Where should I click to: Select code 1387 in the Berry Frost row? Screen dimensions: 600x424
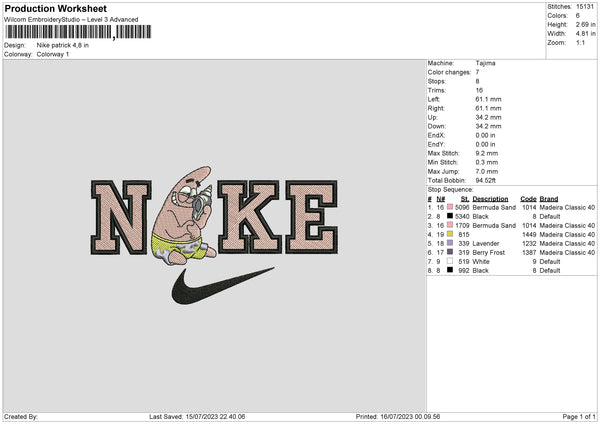(x=529, y=253)
